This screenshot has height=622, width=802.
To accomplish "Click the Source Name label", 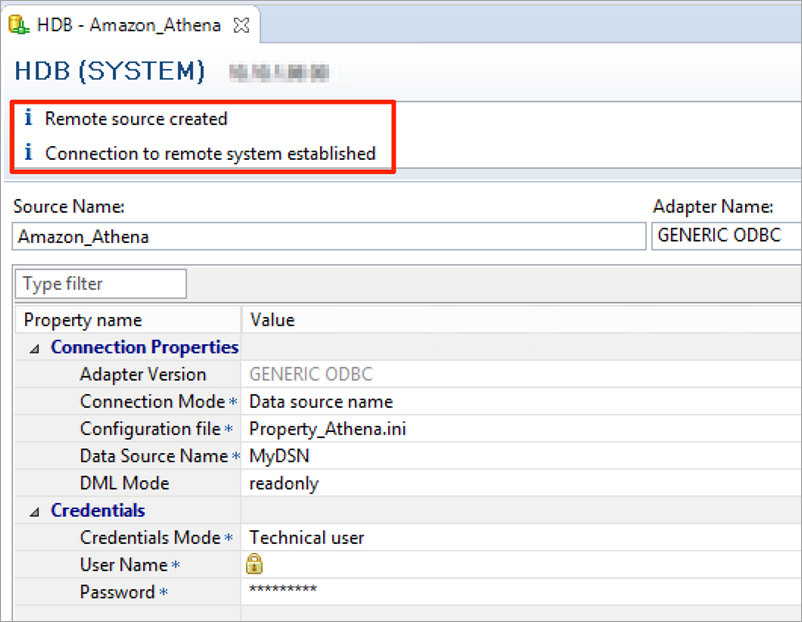I will (x=69, y=207).
